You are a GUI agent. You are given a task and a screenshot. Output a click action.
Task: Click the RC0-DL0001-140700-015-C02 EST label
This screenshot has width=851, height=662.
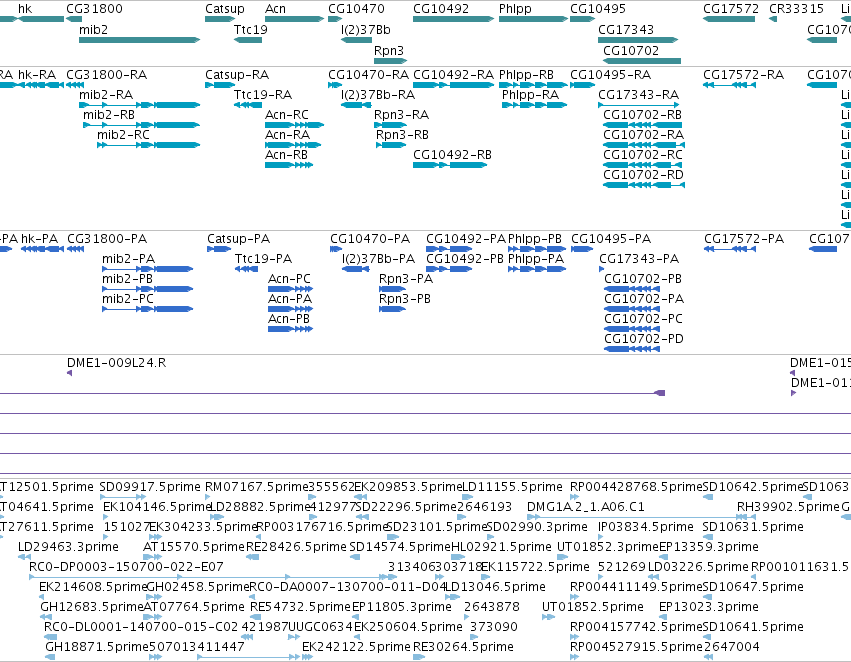tap(141, 627)
